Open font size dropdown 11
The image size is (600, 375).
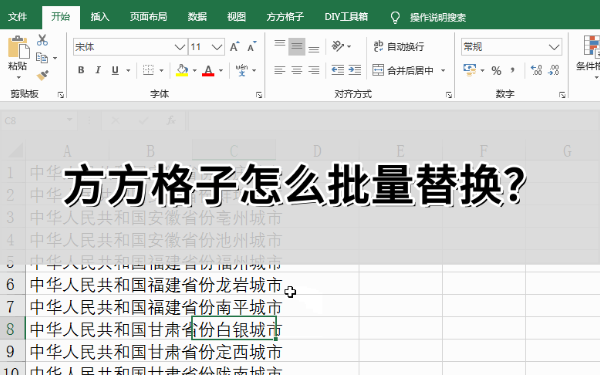click(x=217, y=47)
